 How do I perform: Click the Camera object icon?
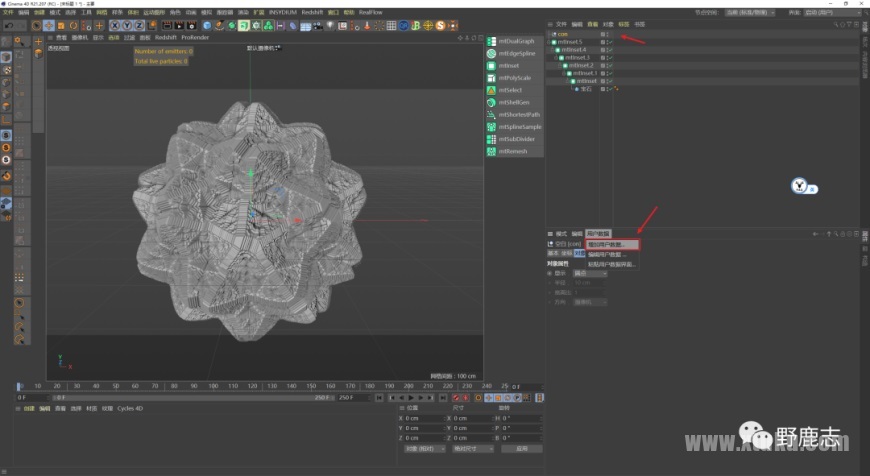[318, 26]
